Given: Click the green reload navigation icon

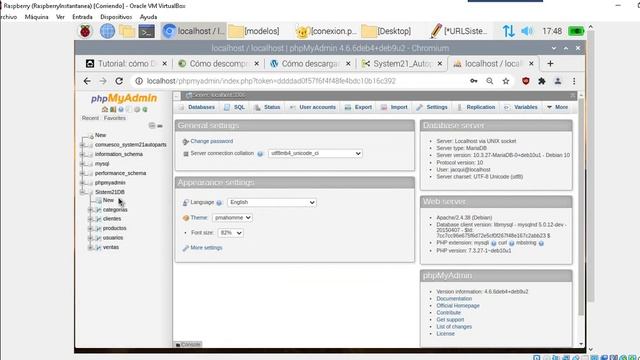Looking at the screenshot, I should (x=145, y=109).
